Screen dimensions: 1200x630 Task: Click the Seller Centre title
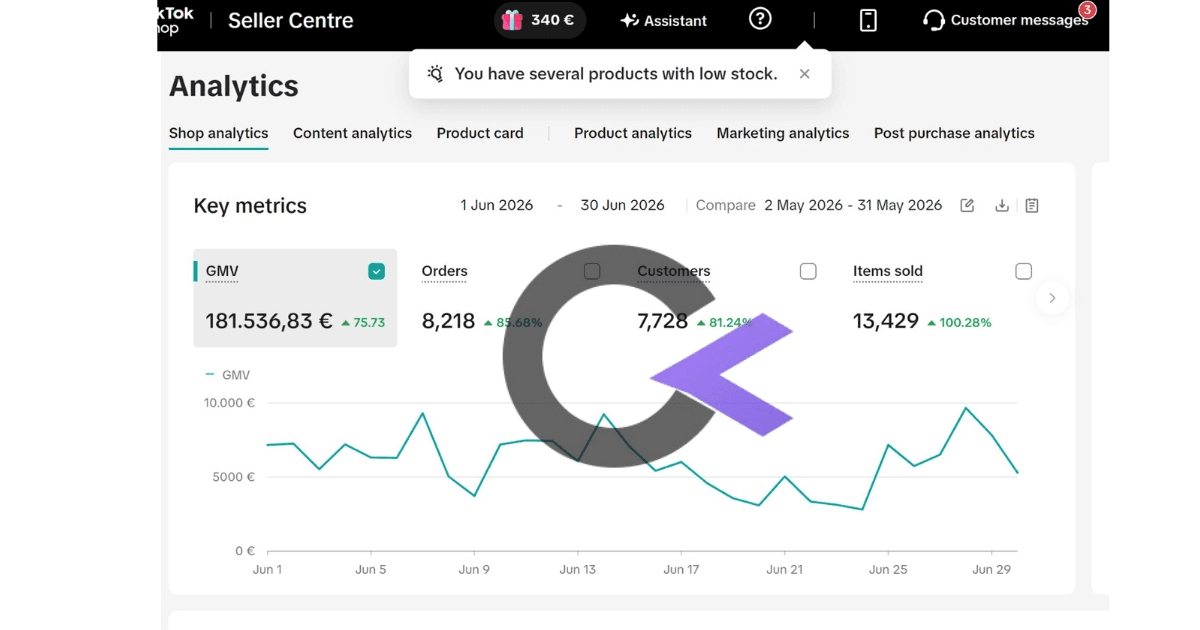[291, 20]
